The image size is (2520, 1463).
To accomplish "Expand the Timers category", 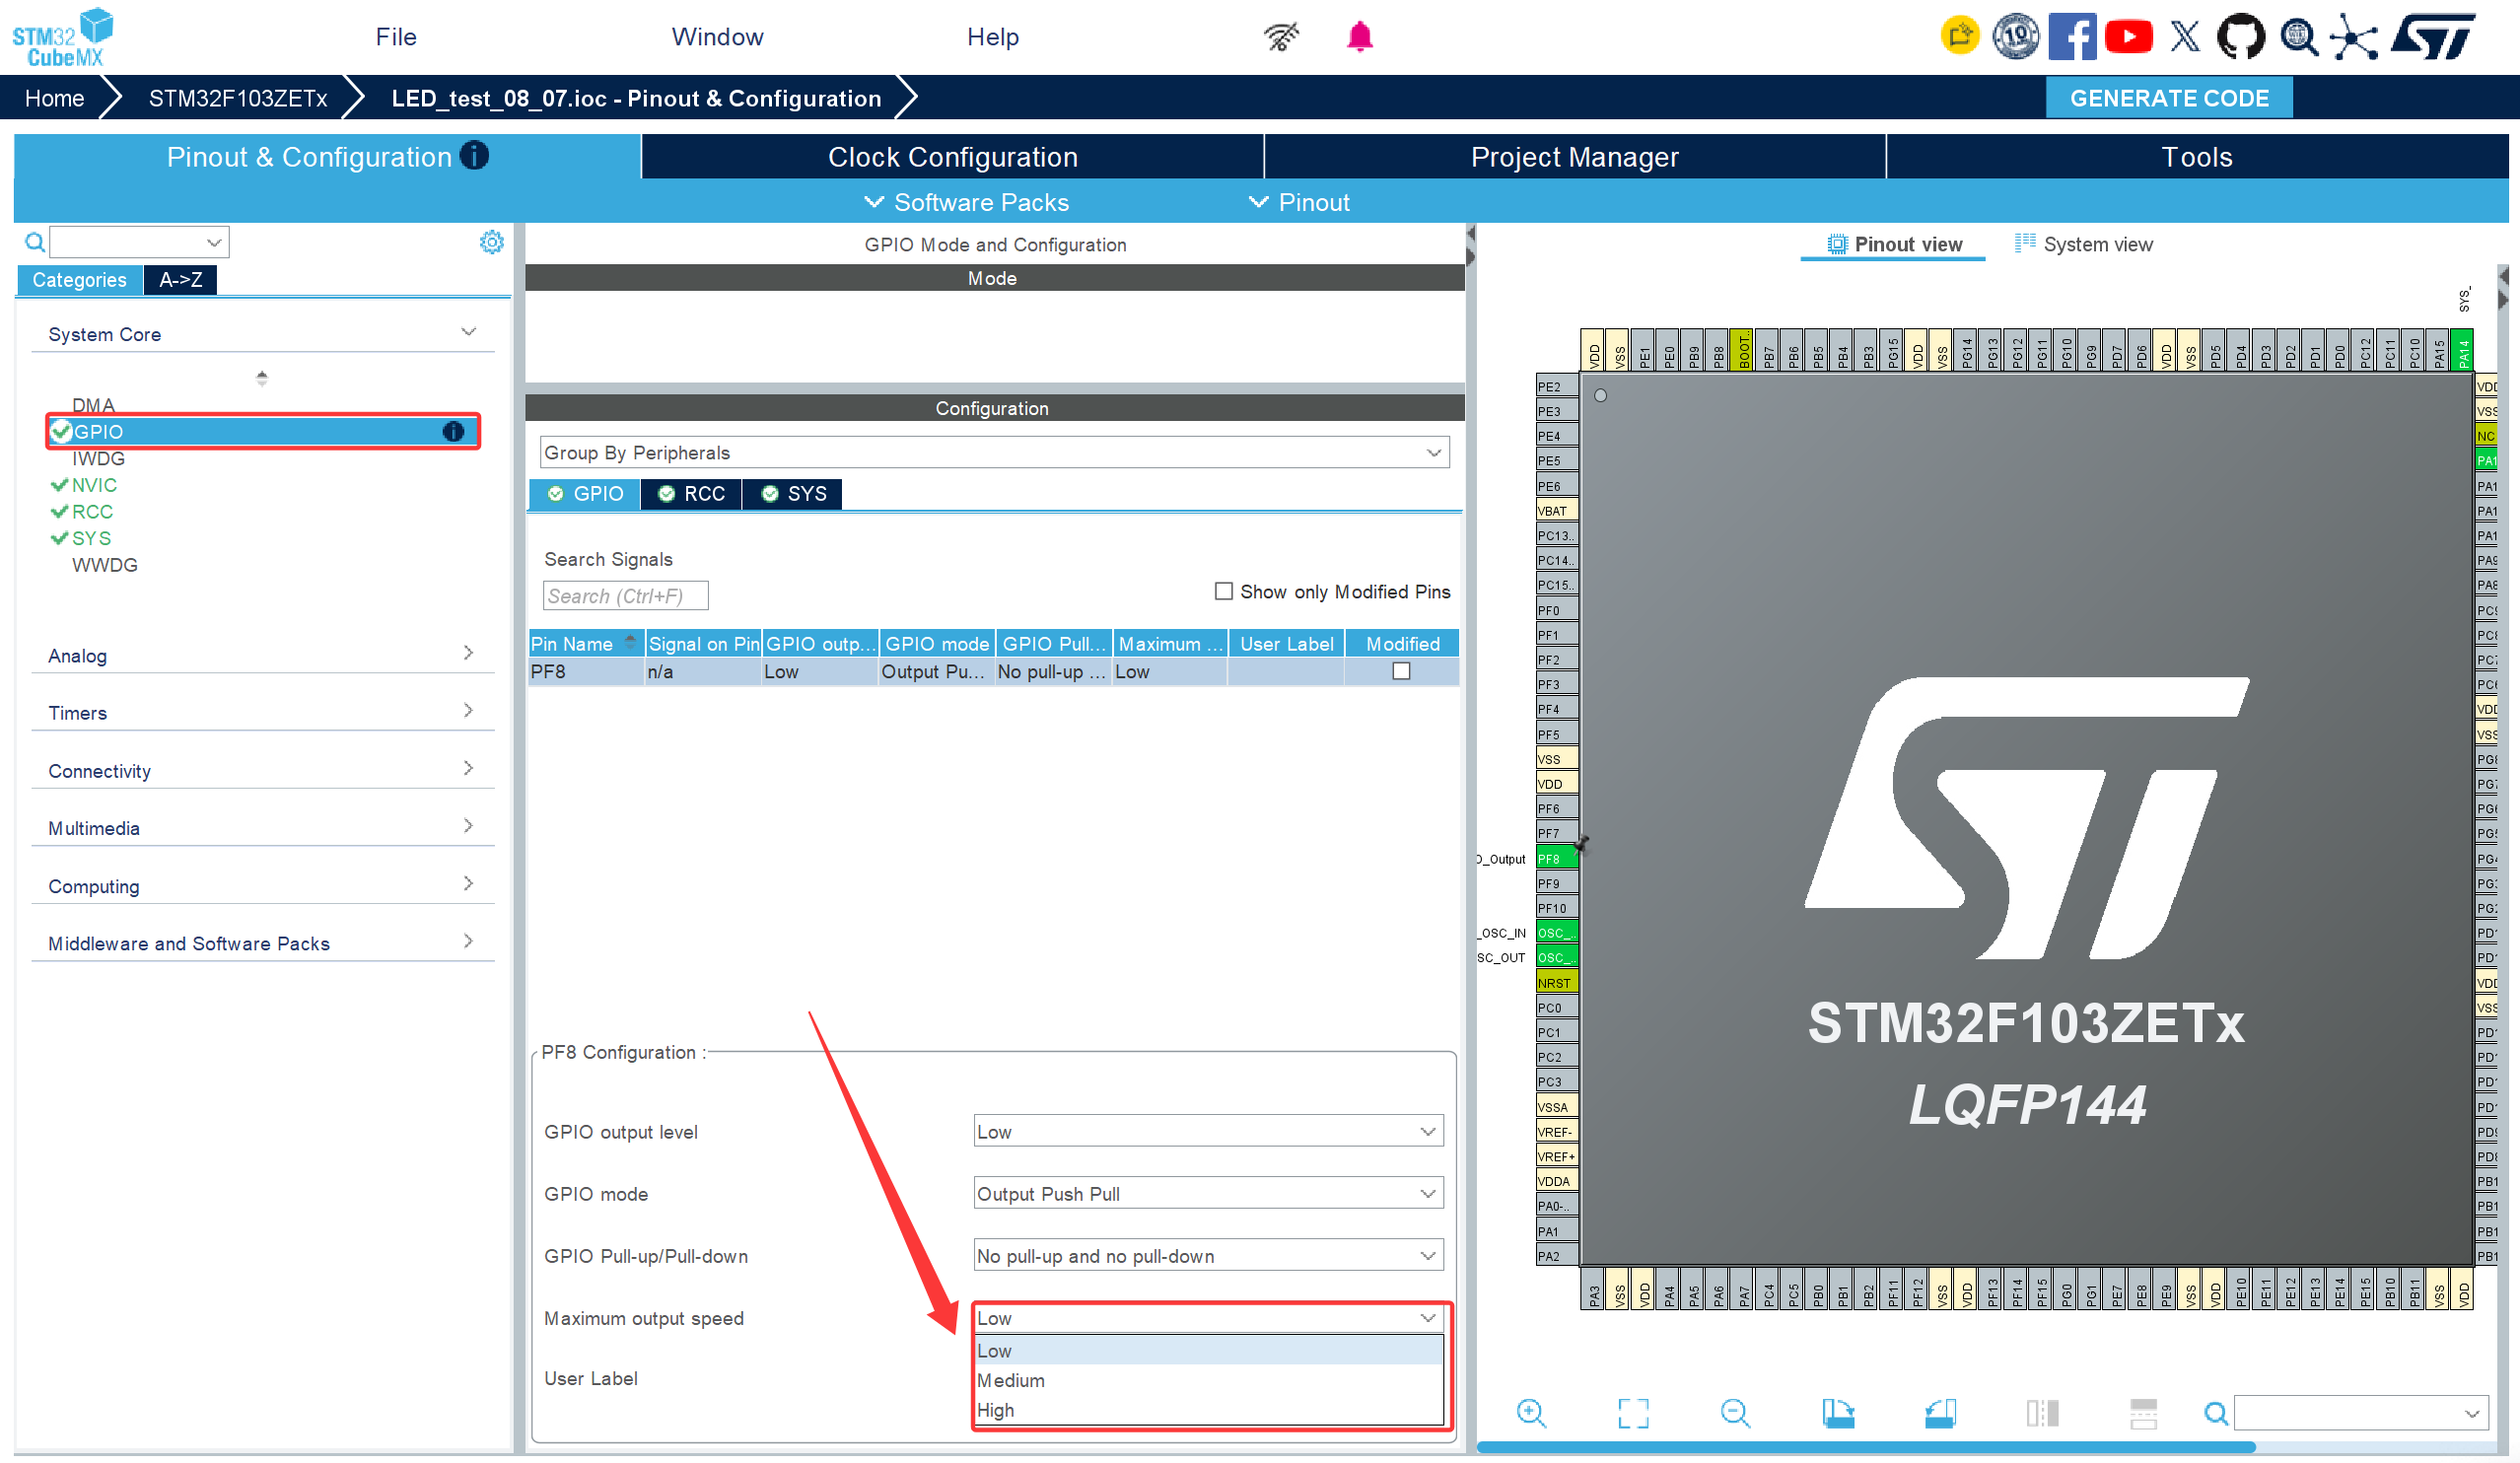I will [467, 711].
